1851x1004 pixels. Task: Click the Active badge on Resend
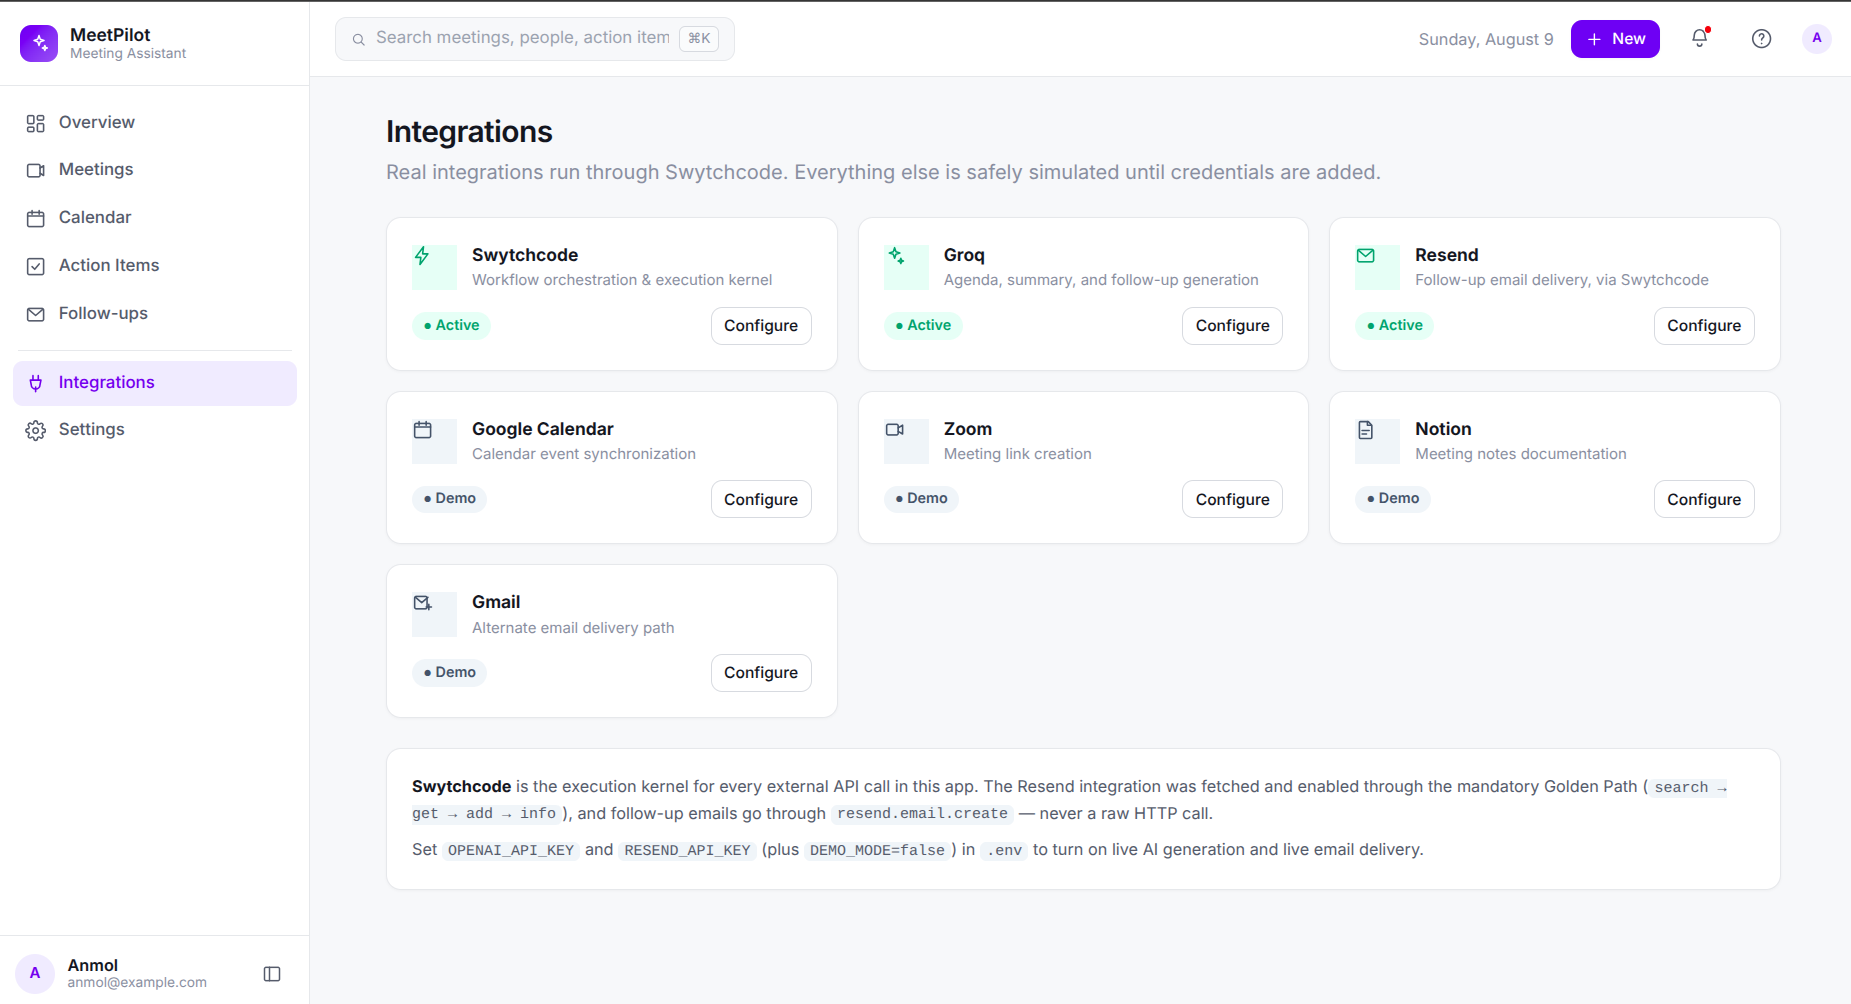[x=1394, y=325]
